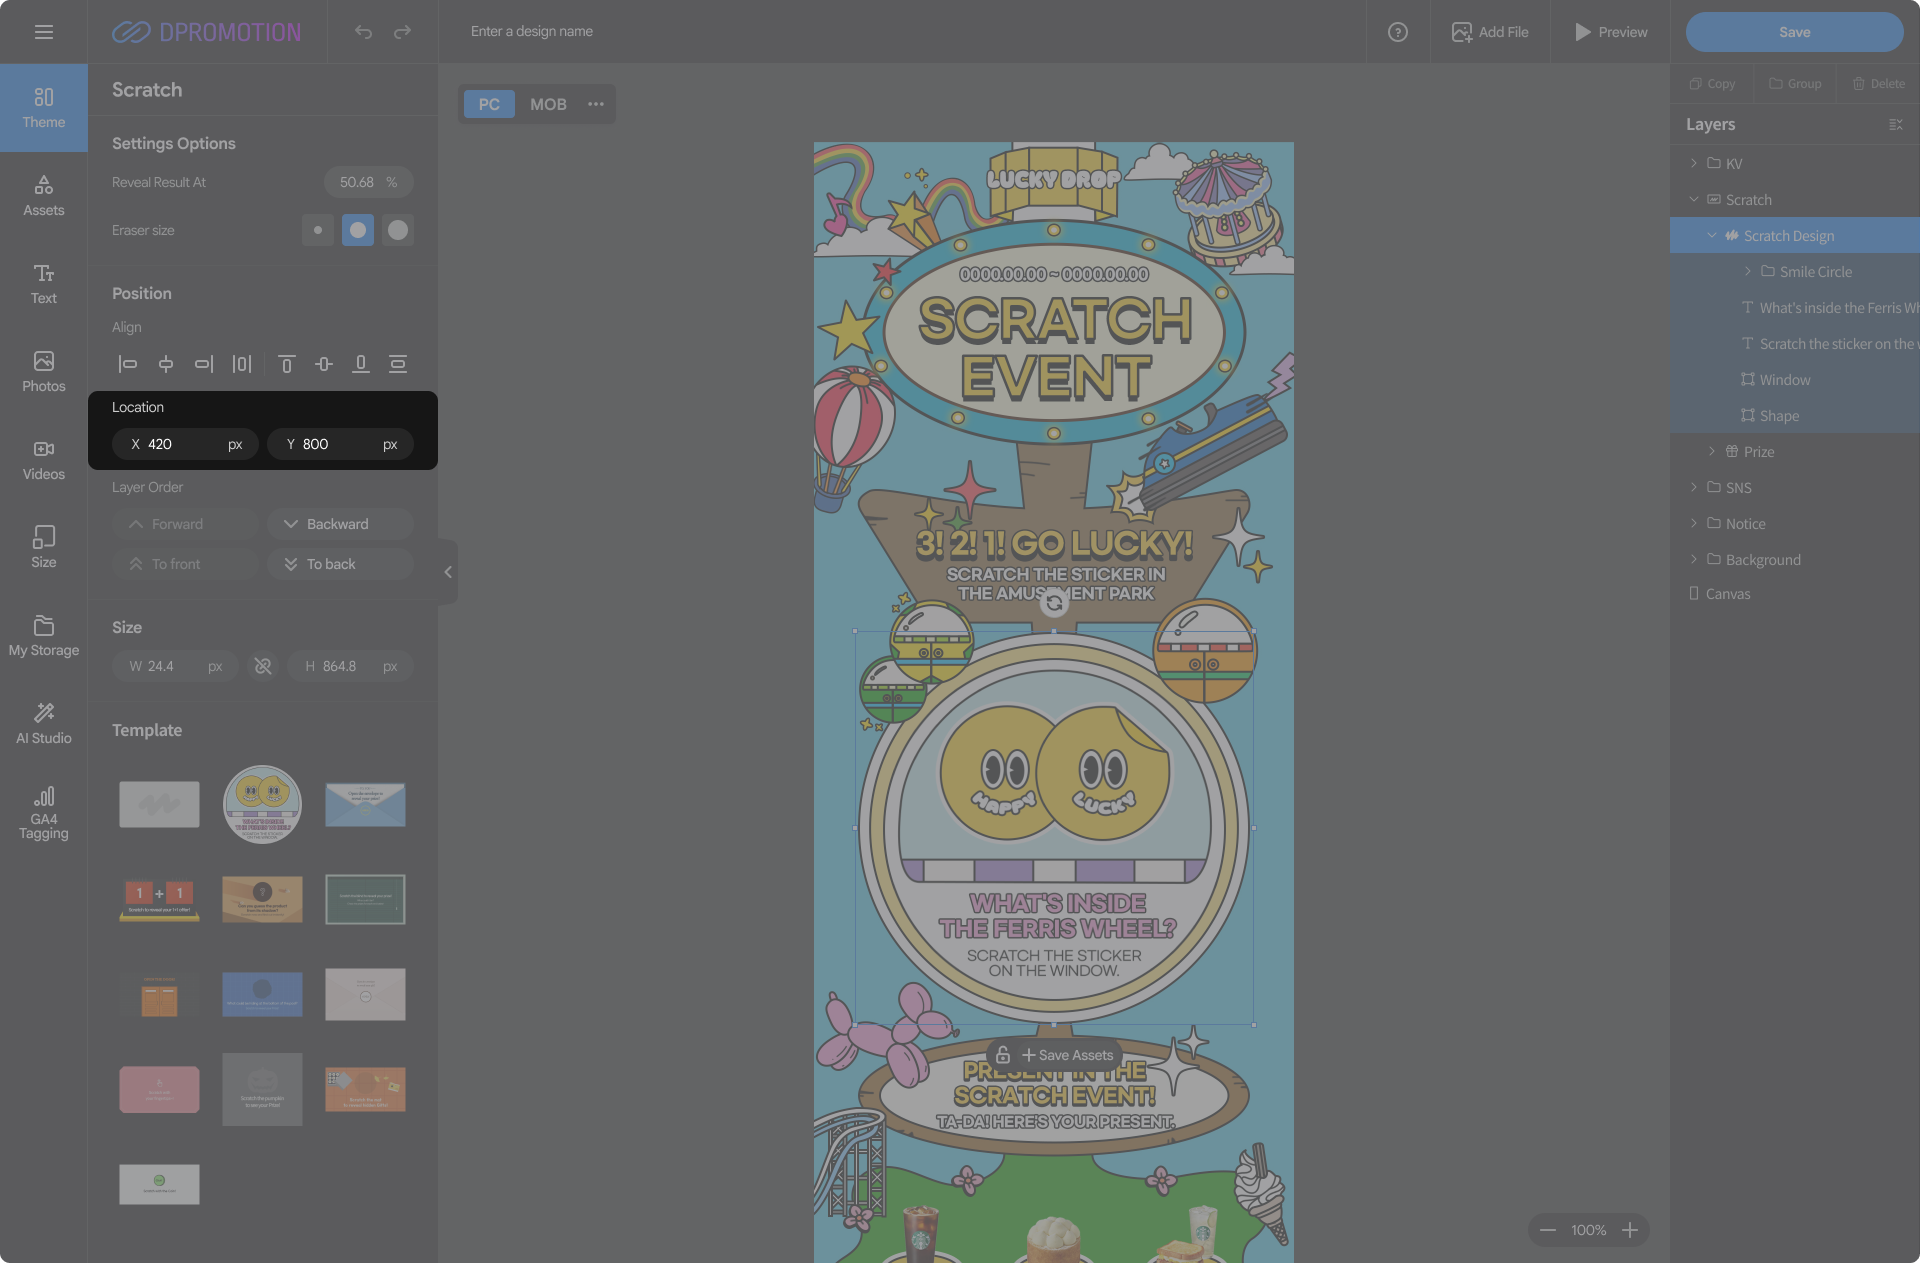Select the largest eraser size
This screenshot has width=1920, height=1263.
pyautogui.click(x=398, y=230)
